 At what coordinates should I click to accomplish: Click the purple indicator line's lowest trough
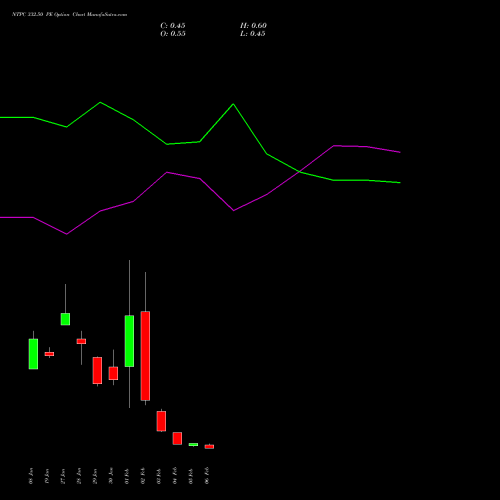pos(67,234)
